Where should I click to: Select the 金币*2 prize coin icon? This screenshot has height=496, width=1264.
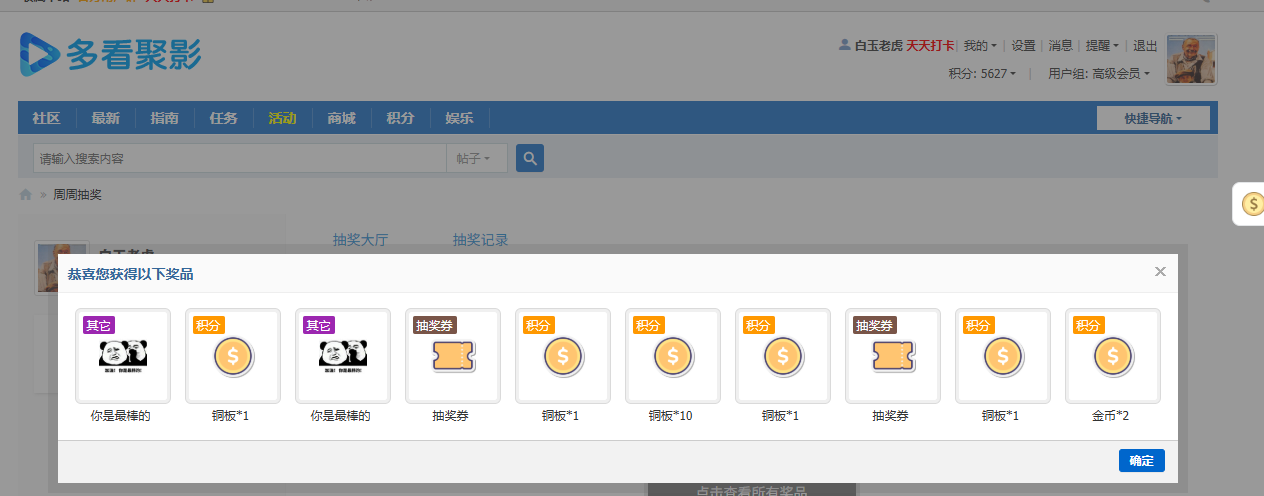(x=1112, y=356)
